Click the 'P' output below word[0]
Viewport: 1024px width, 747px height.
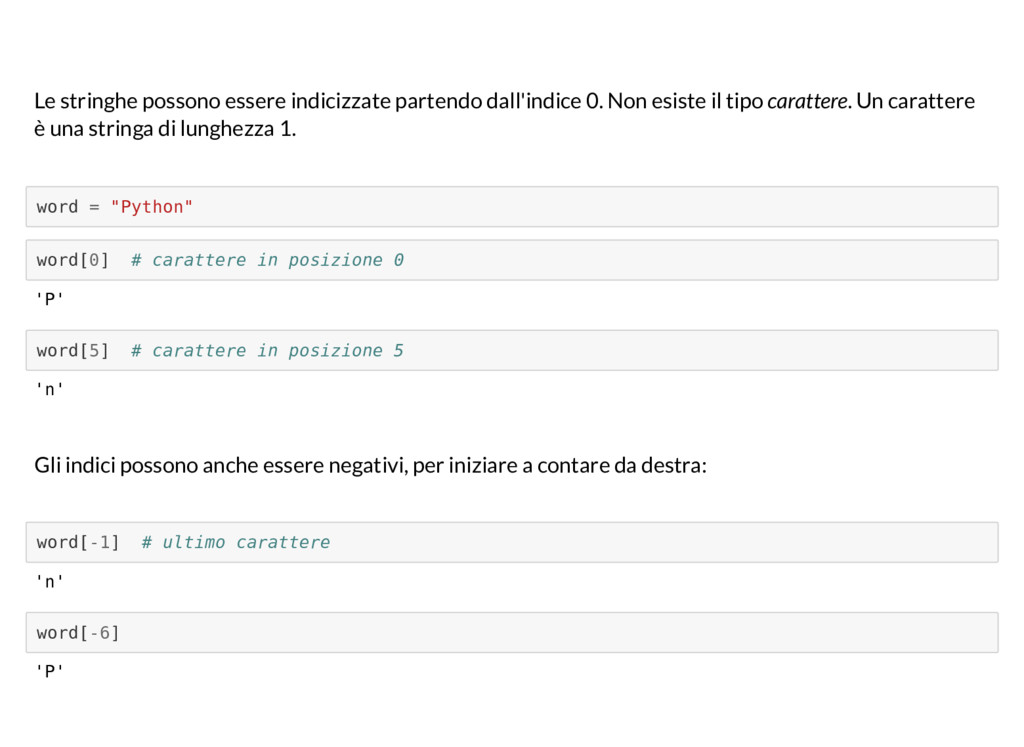point(50,299)
